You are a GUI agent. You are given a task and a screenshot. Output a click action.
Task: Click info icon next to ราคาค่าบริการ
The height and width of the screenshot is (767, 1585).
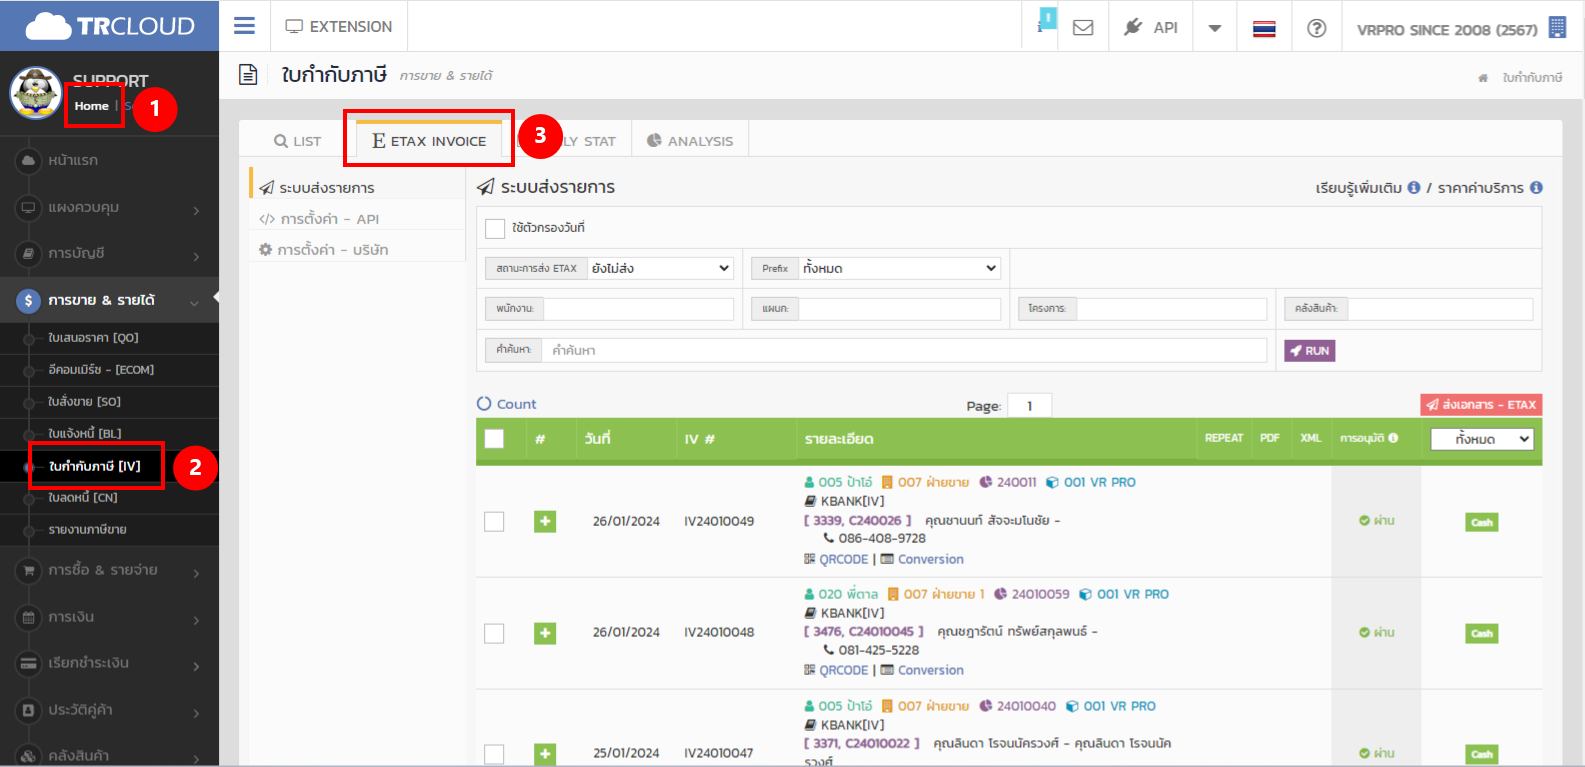coord(1536,187)
